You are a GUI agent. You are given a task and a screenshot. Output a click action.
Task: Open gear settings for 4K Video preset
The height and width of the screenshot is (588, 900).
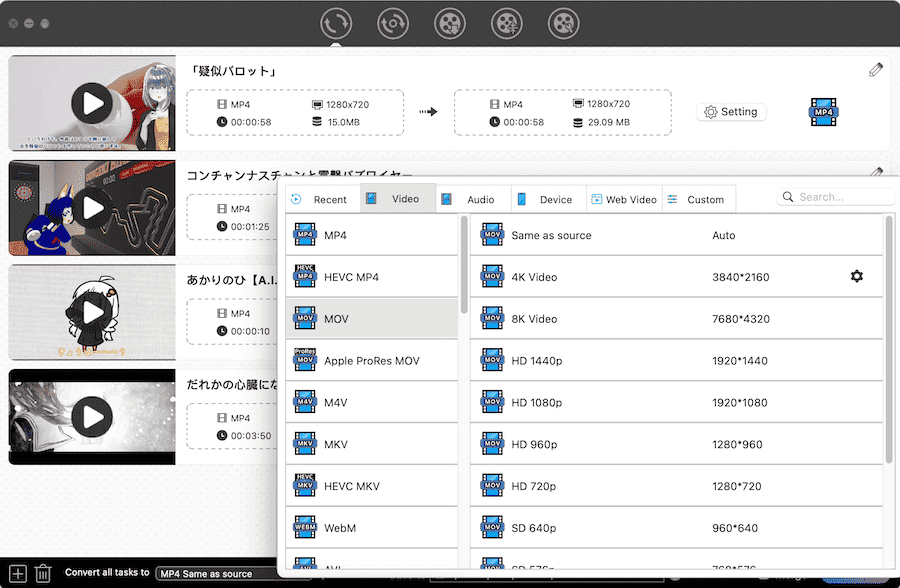(856, 276)
